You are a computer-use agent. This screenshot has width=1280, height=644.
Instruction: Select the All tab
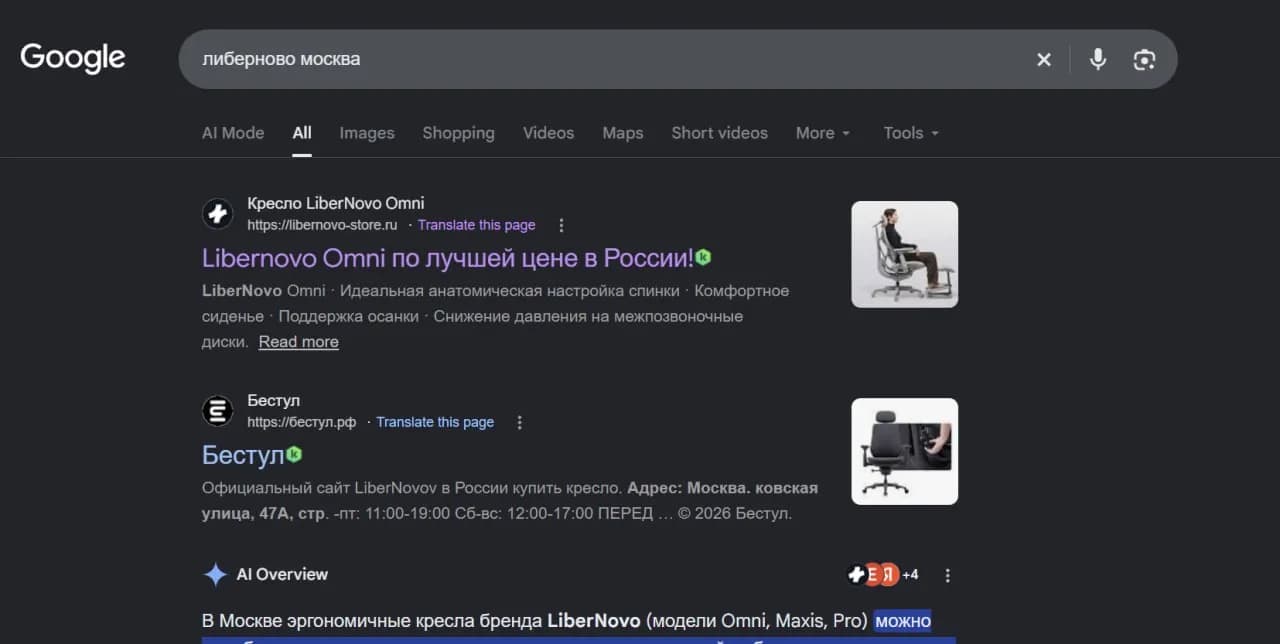(302, 133)
